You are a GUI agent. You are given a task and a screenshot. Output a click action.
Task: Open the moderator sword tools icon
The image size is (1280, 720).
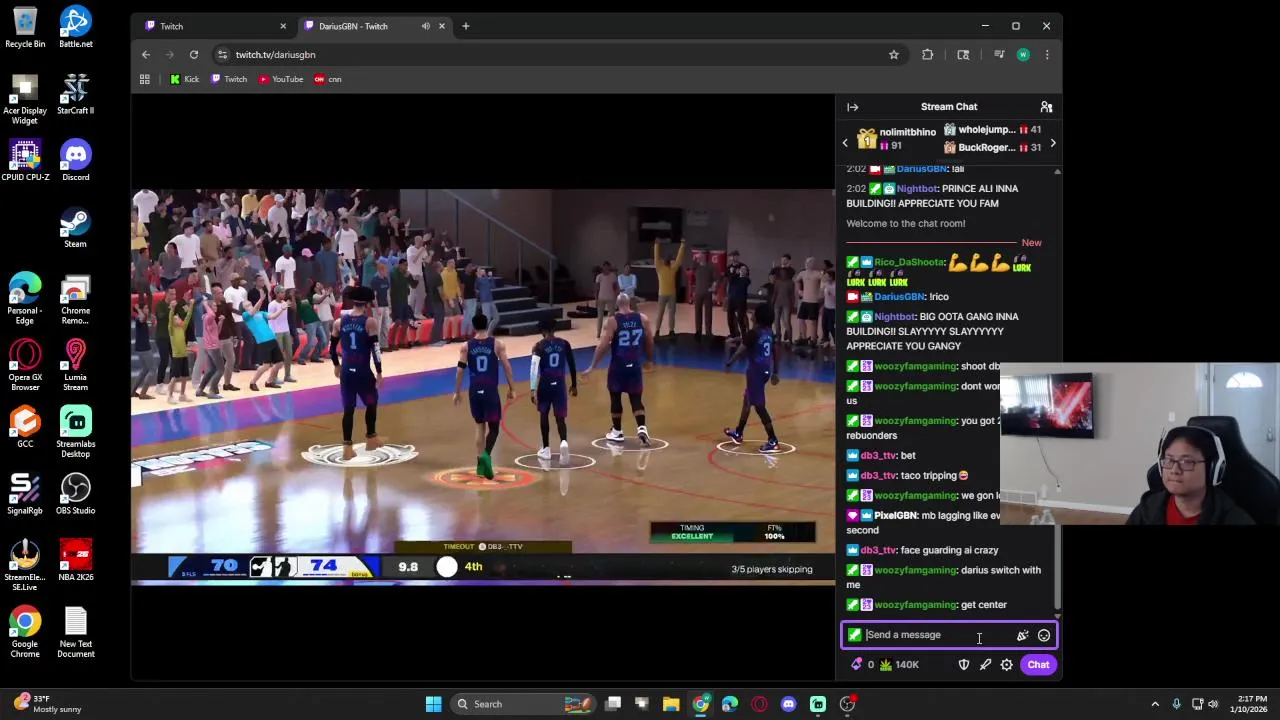(x=985, y=664)
